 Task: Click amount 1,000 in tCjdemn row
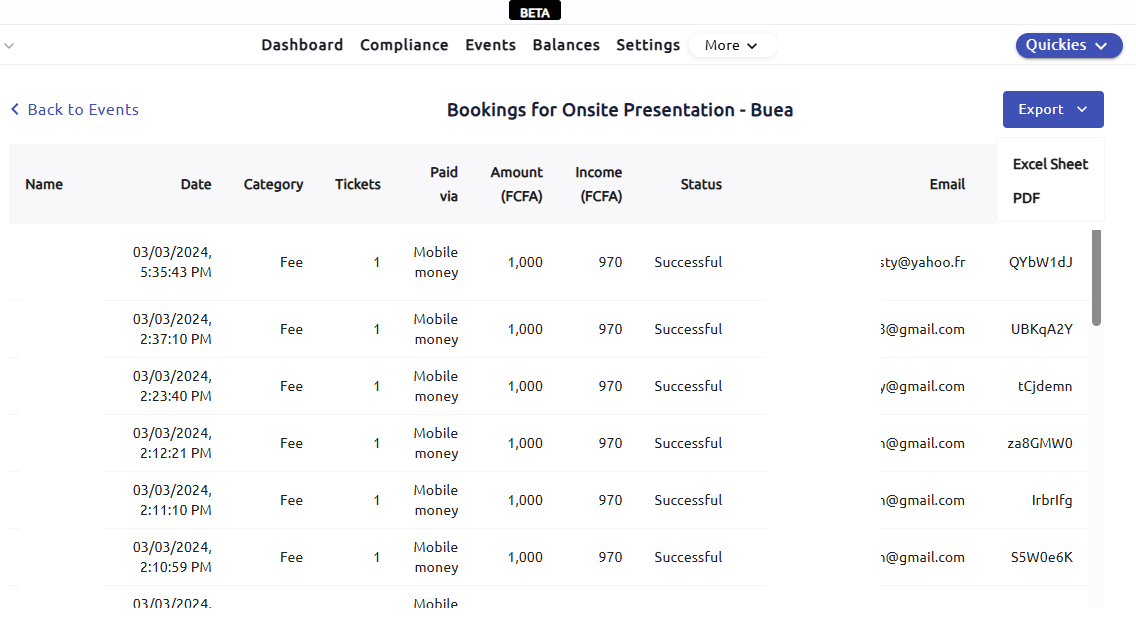(x=525, y=386)
